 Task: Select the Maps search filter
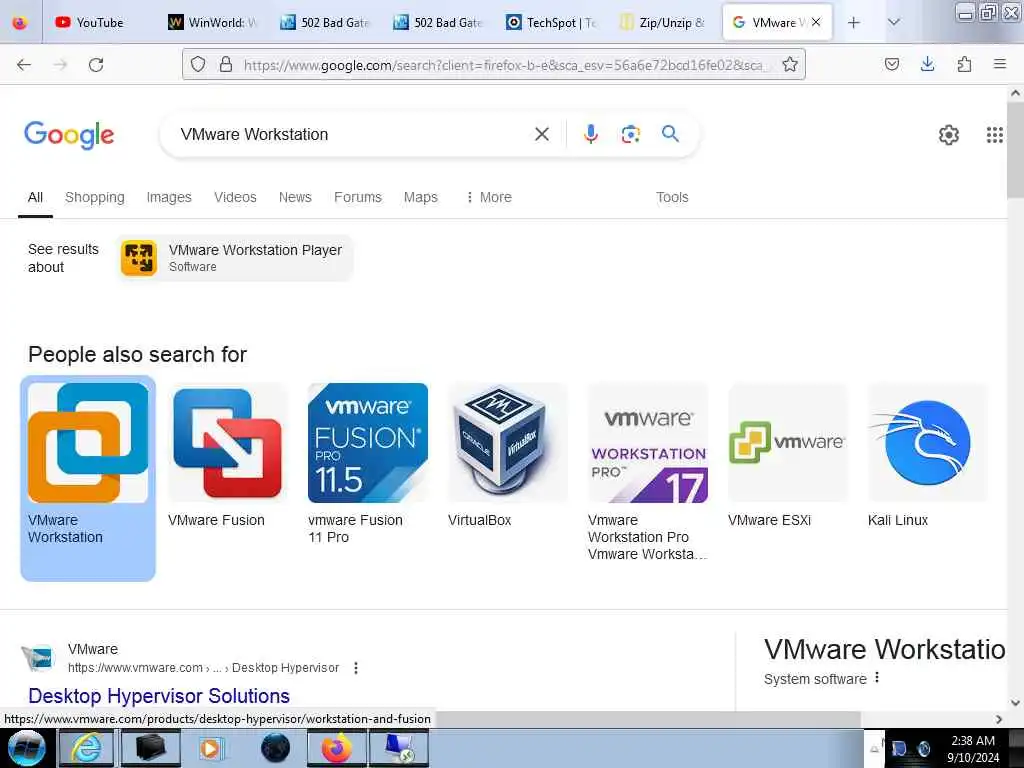[x=421, y=197]
